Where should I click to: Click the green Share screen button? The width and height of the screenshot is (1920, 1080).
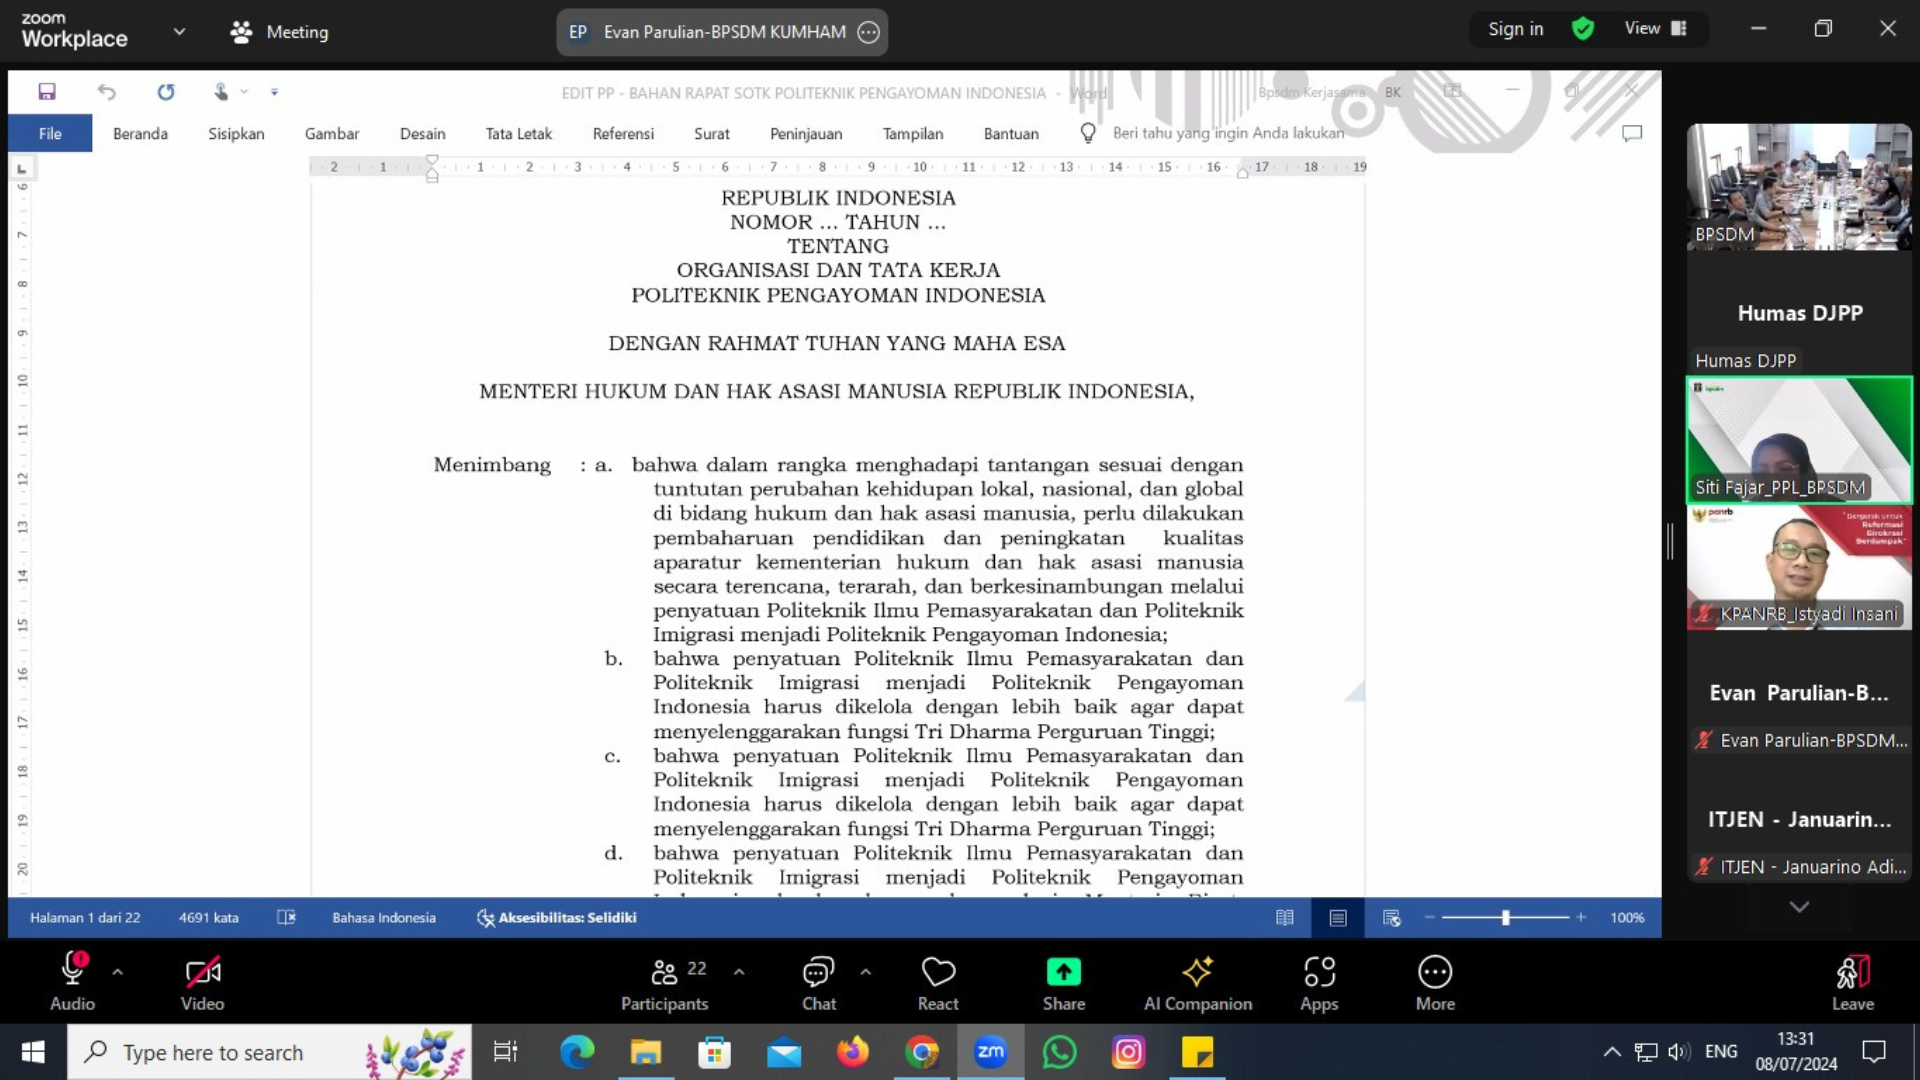[1064, 981]
